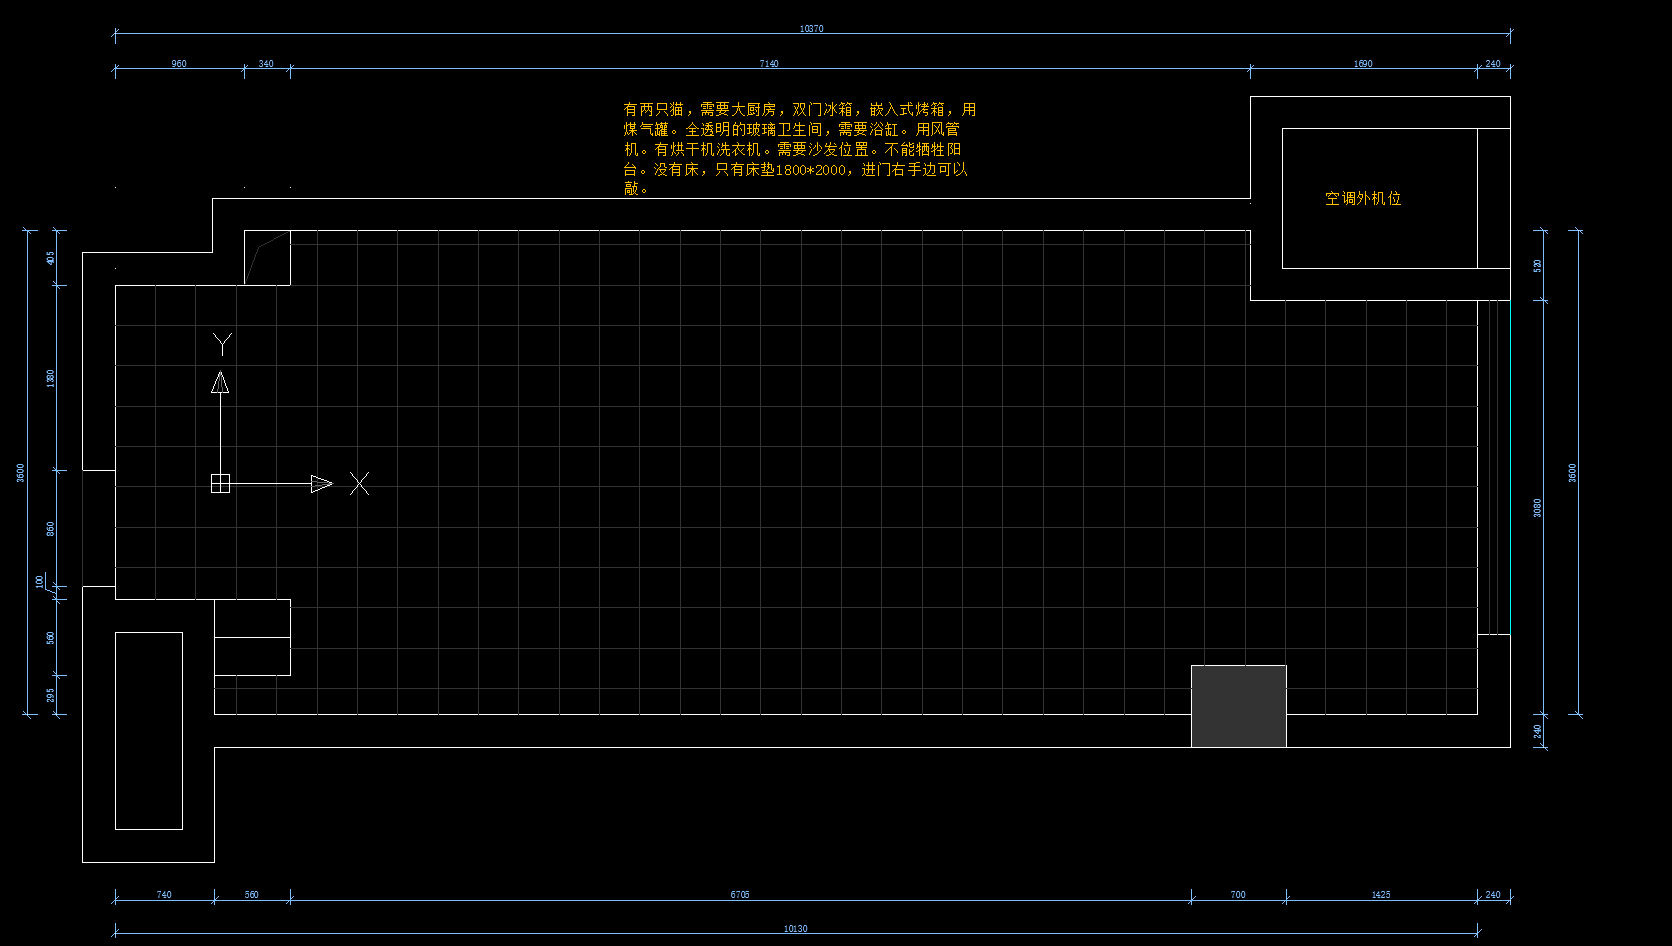Select the 10370 overall dimension text

click(x=811, y=29)
